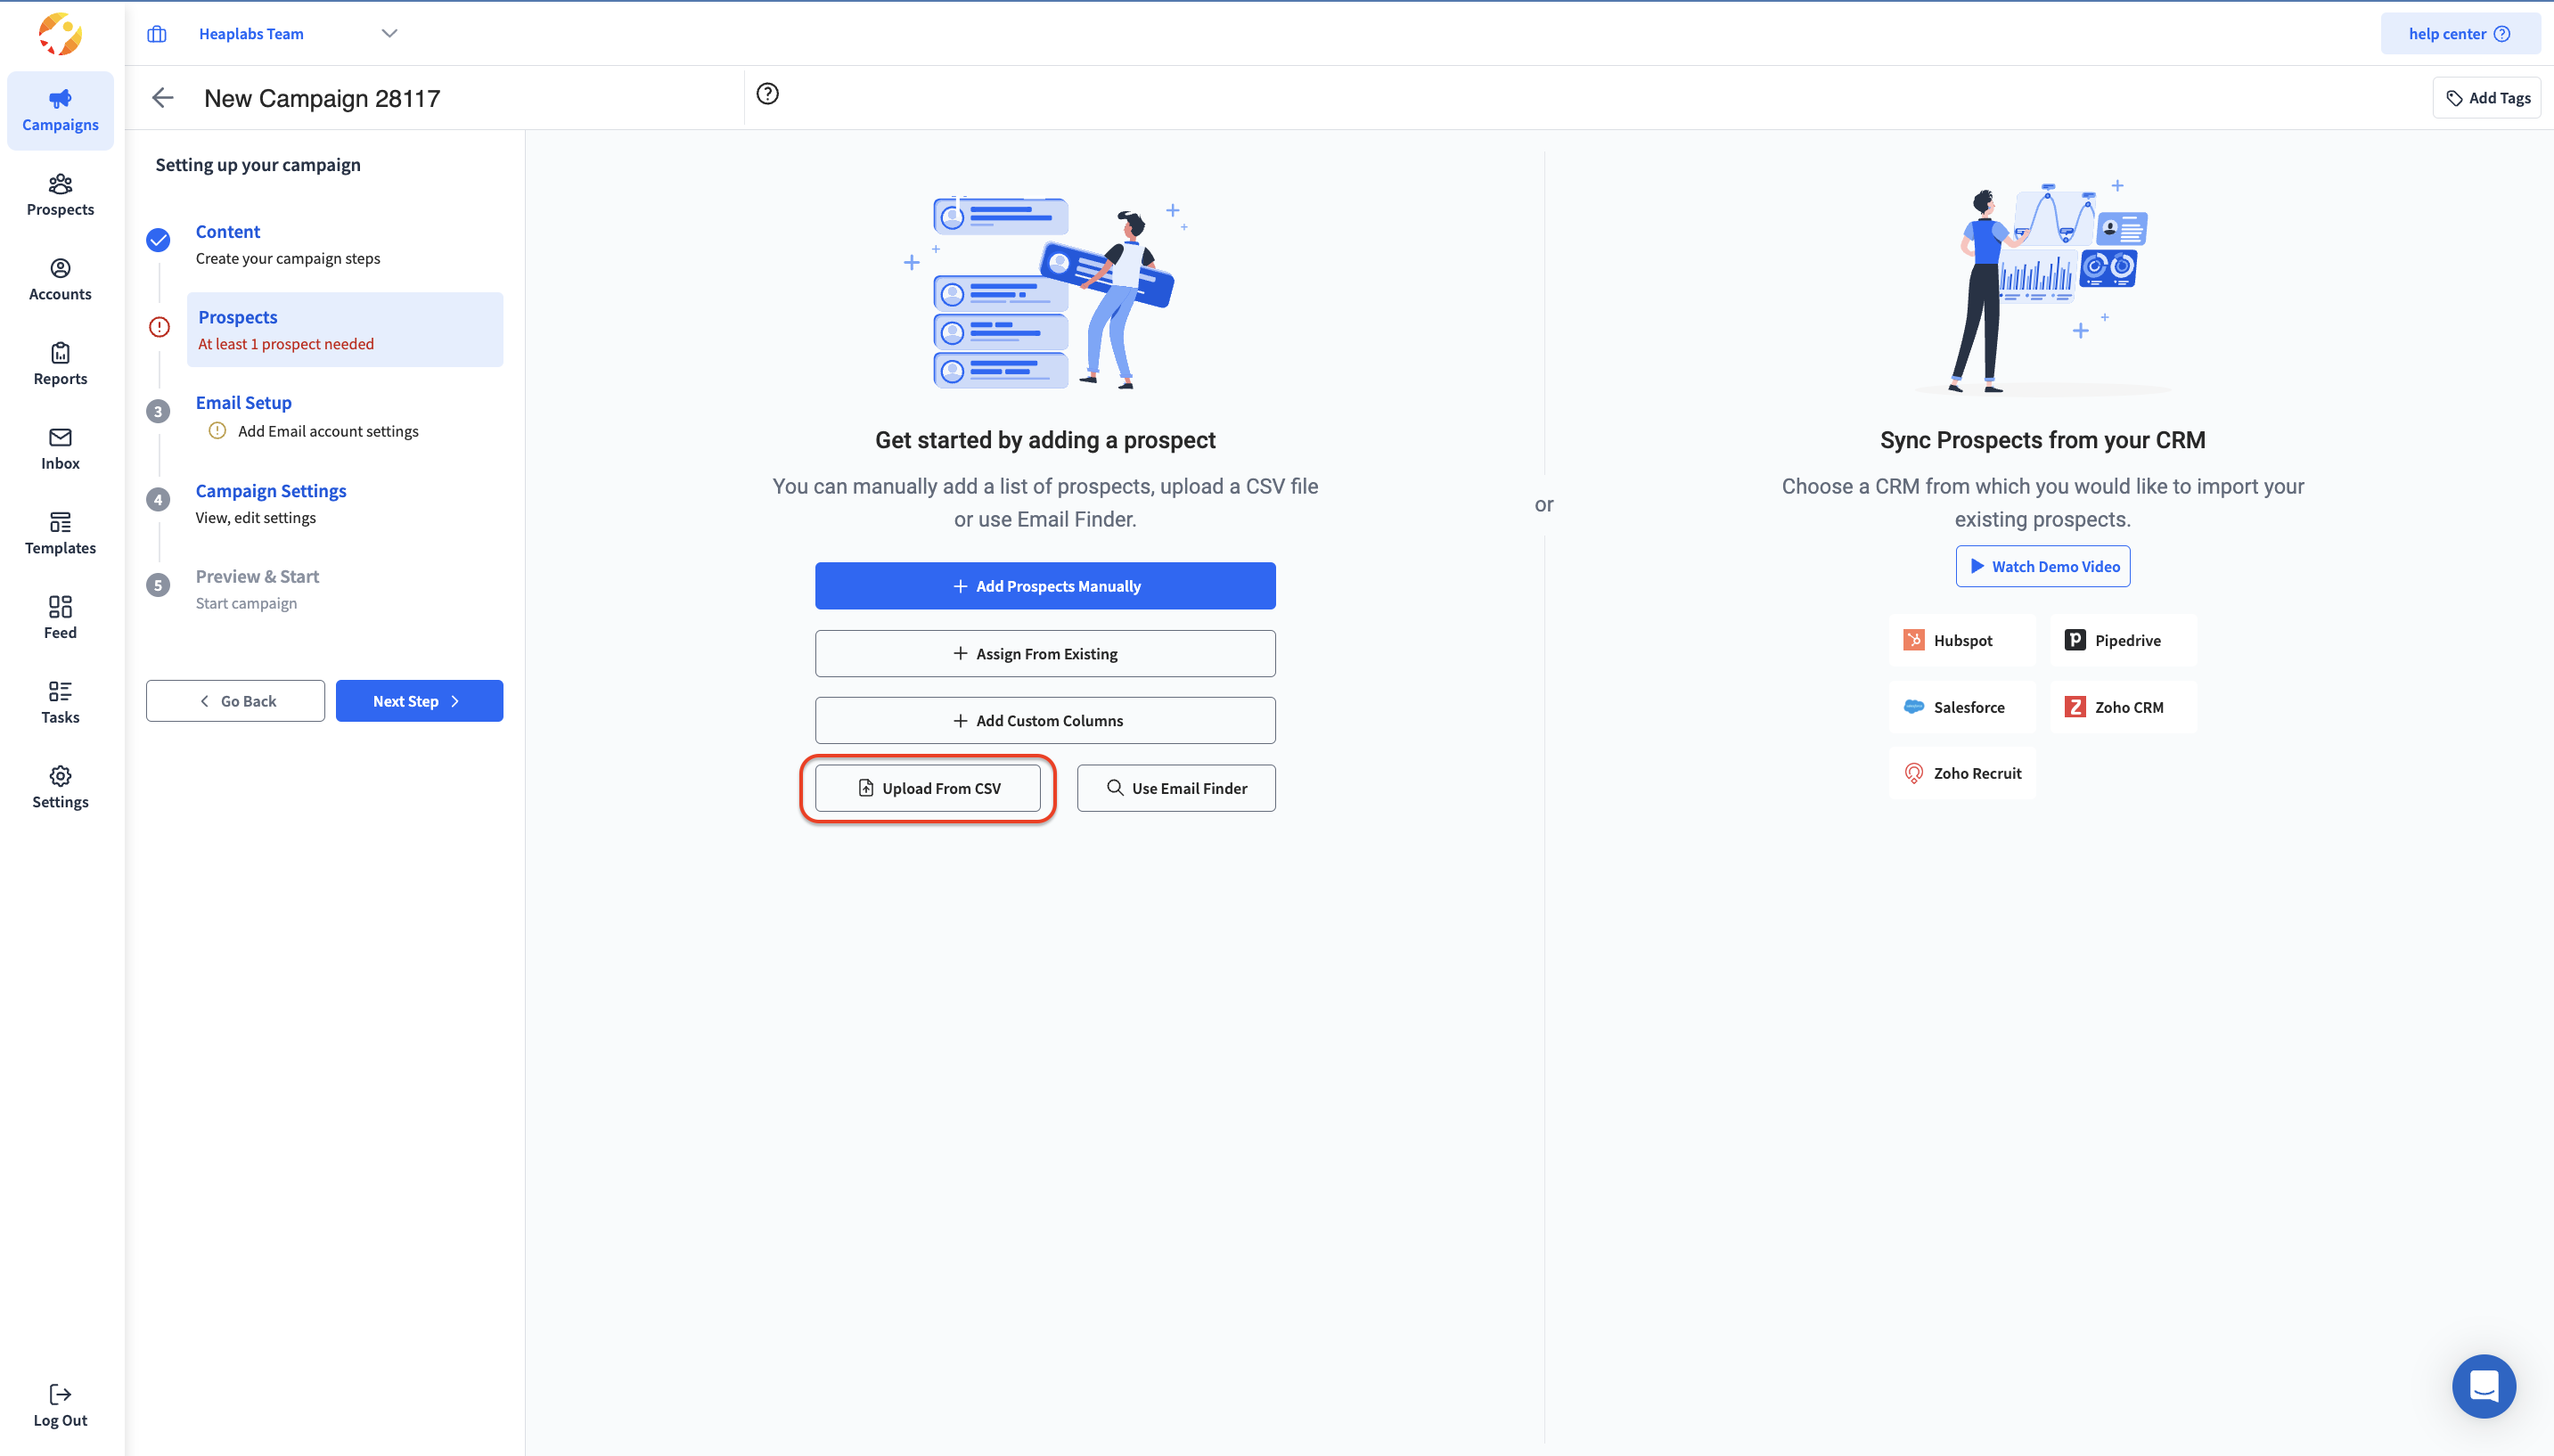Open the Prospects sidebar section
The width and height of the screenshot is (2554, 1456).
60,194
